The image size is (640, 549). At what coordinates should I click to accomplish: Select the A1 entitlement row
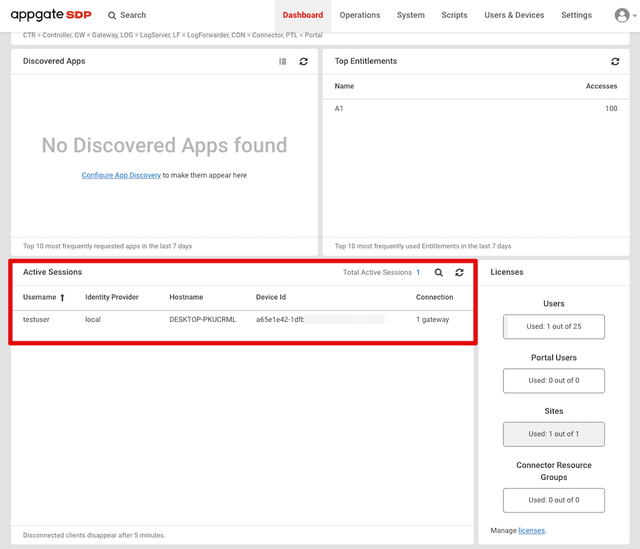(476, 109)
